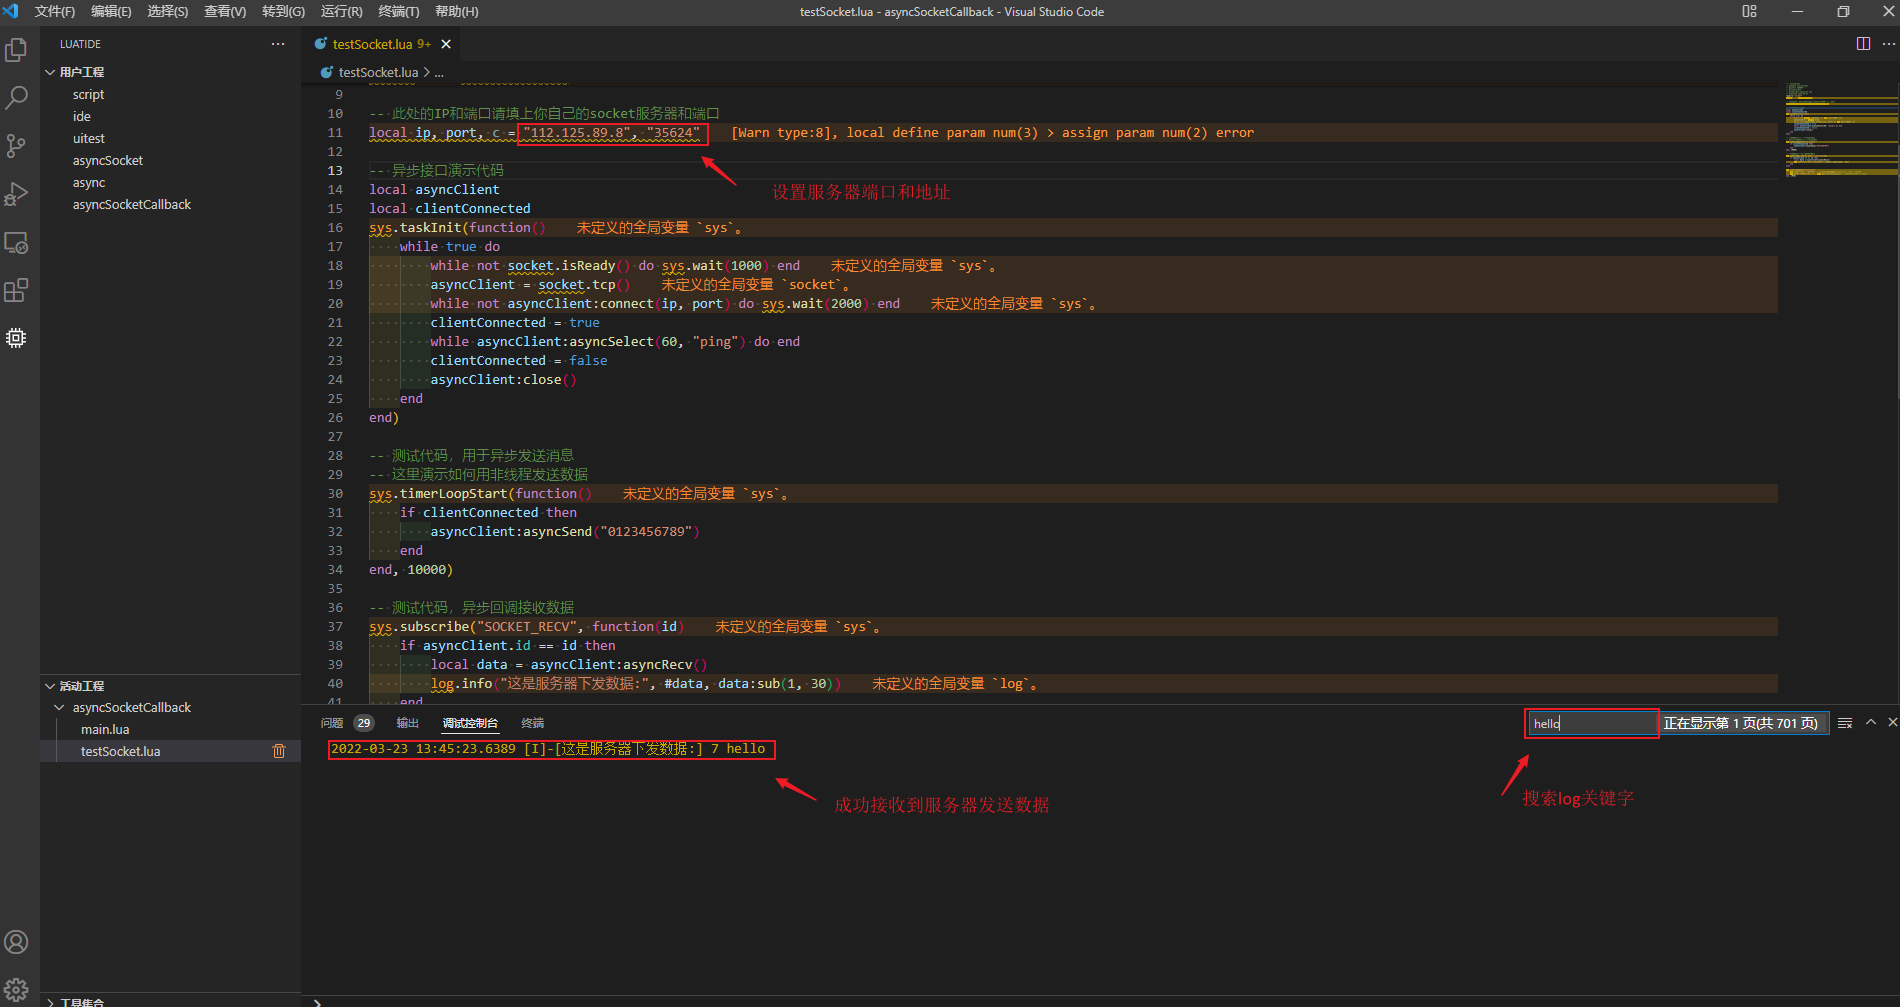
Task: Select the testSocket.lua editor tab
Action: pyautogui.click(x=382, y=44)
